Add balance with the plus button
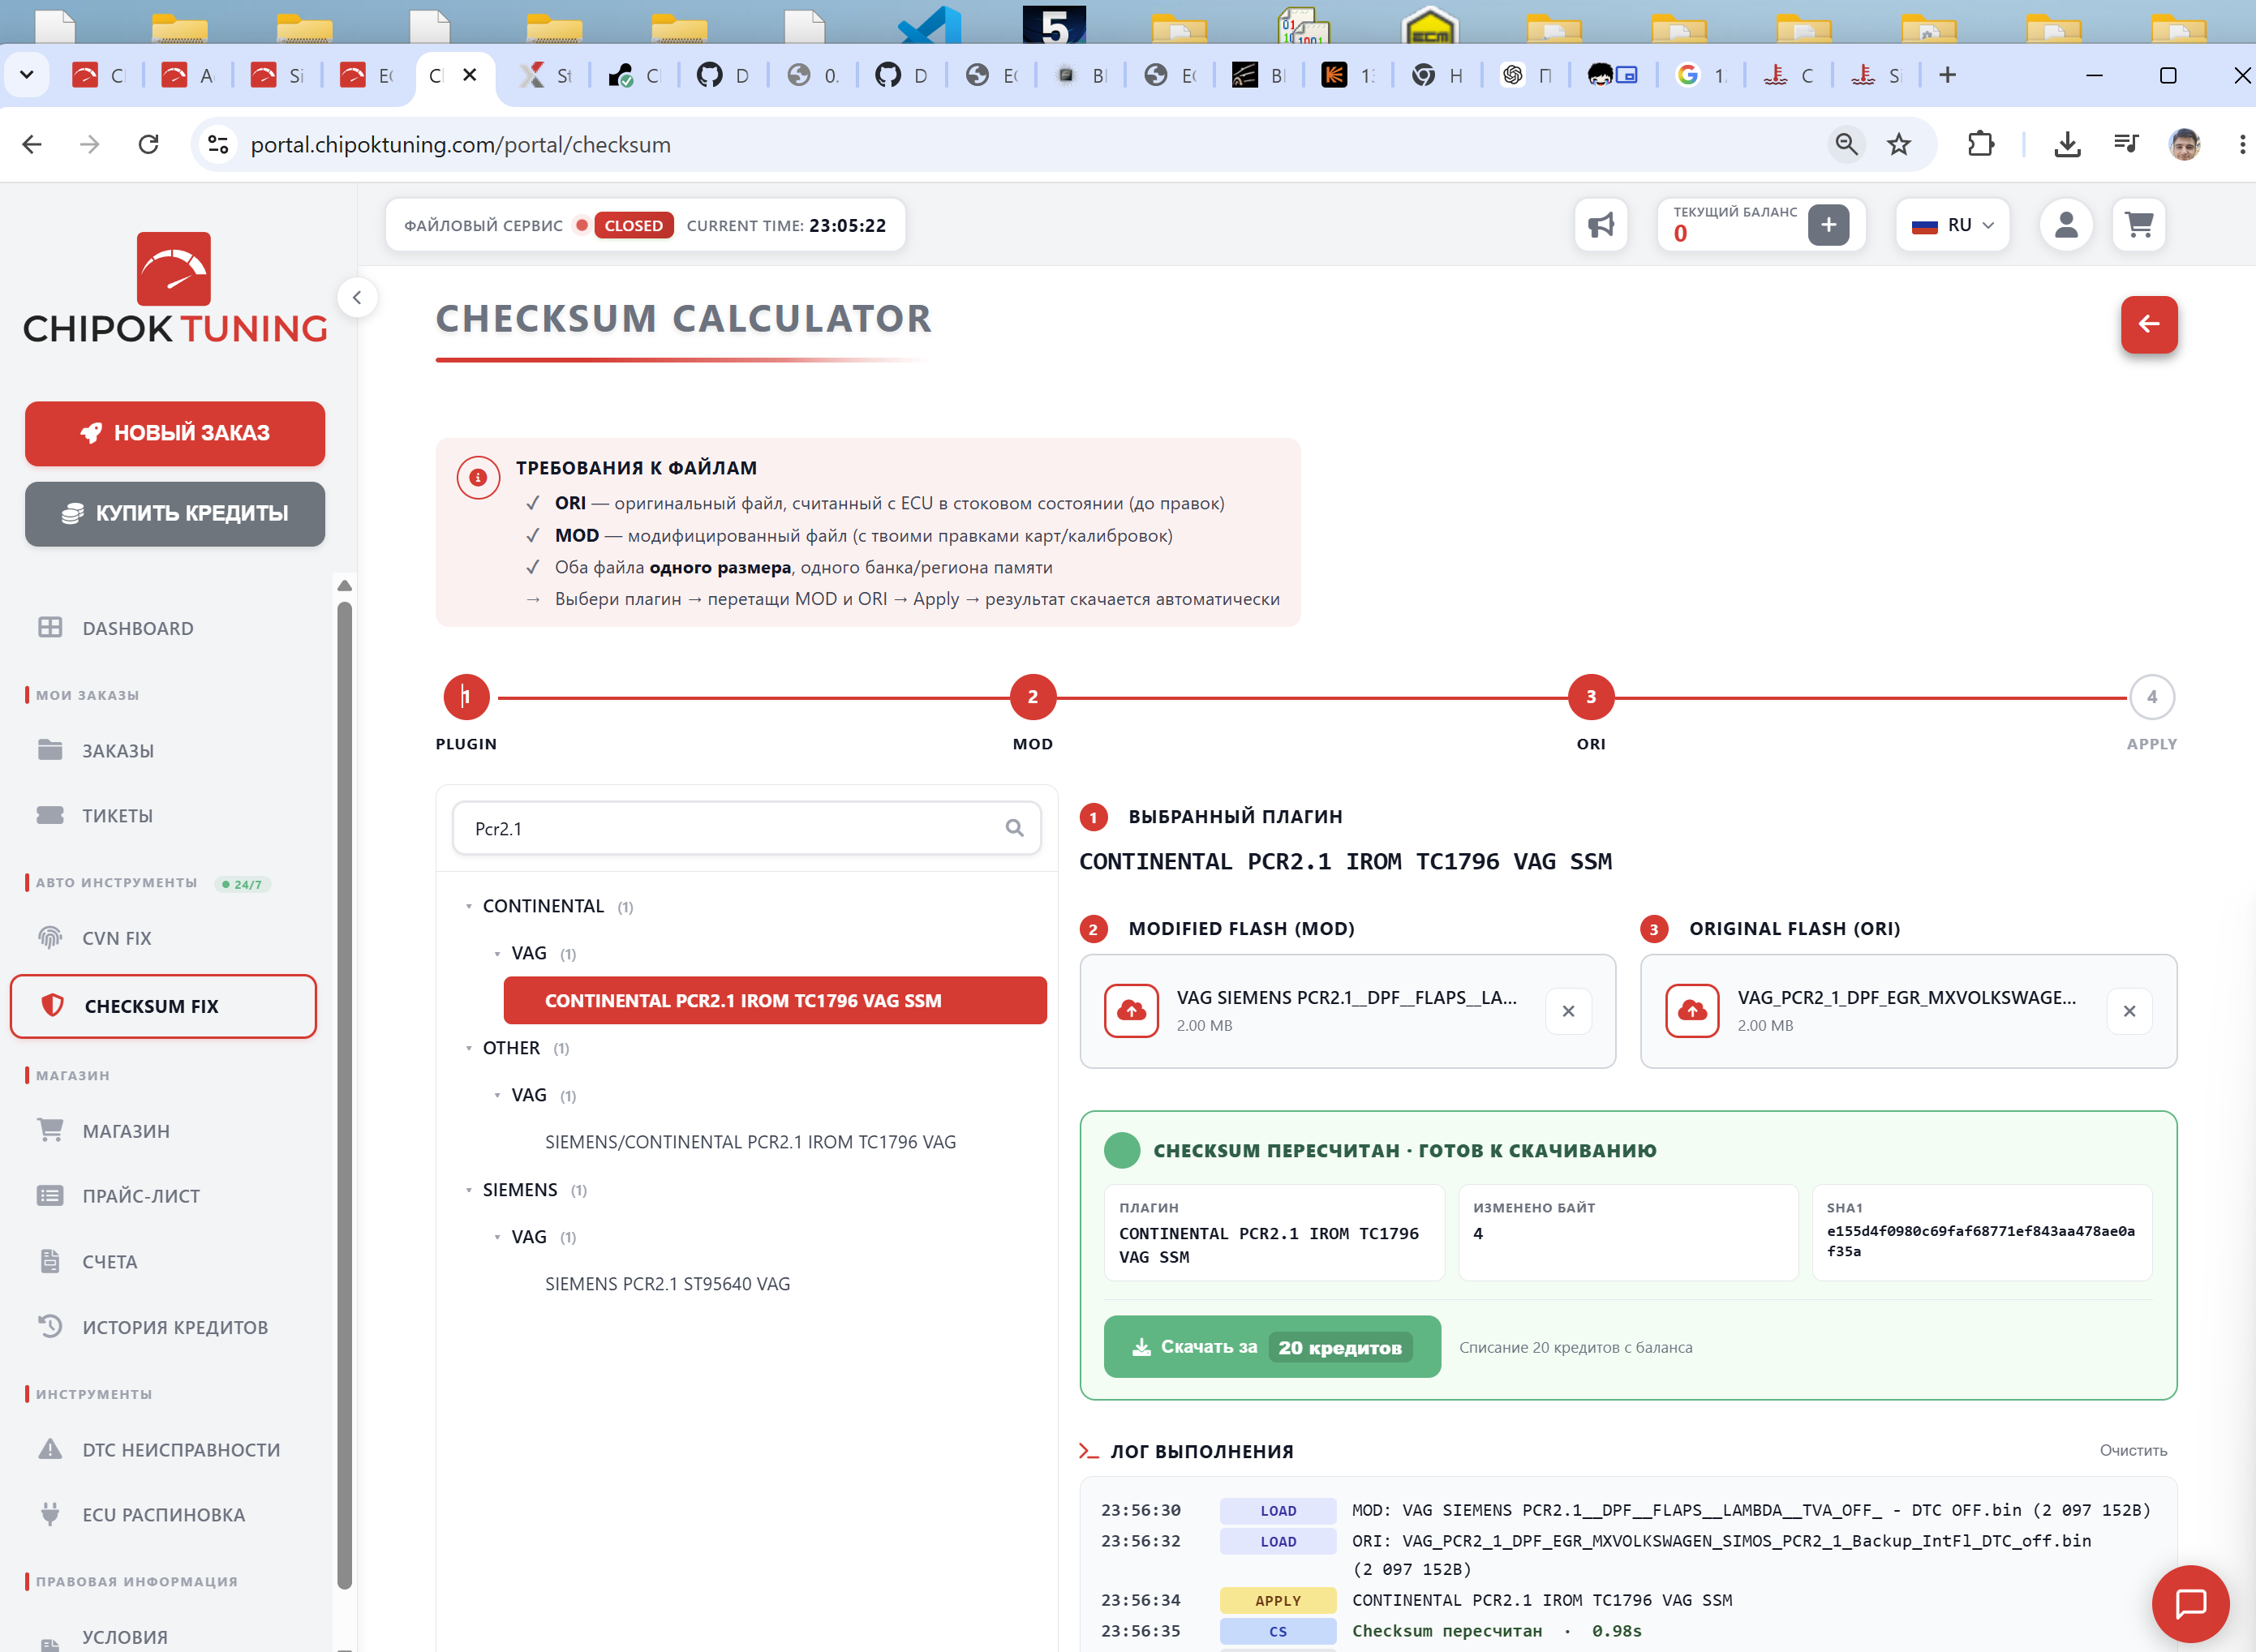Screen dimensions: 2256x1652 1828,225
